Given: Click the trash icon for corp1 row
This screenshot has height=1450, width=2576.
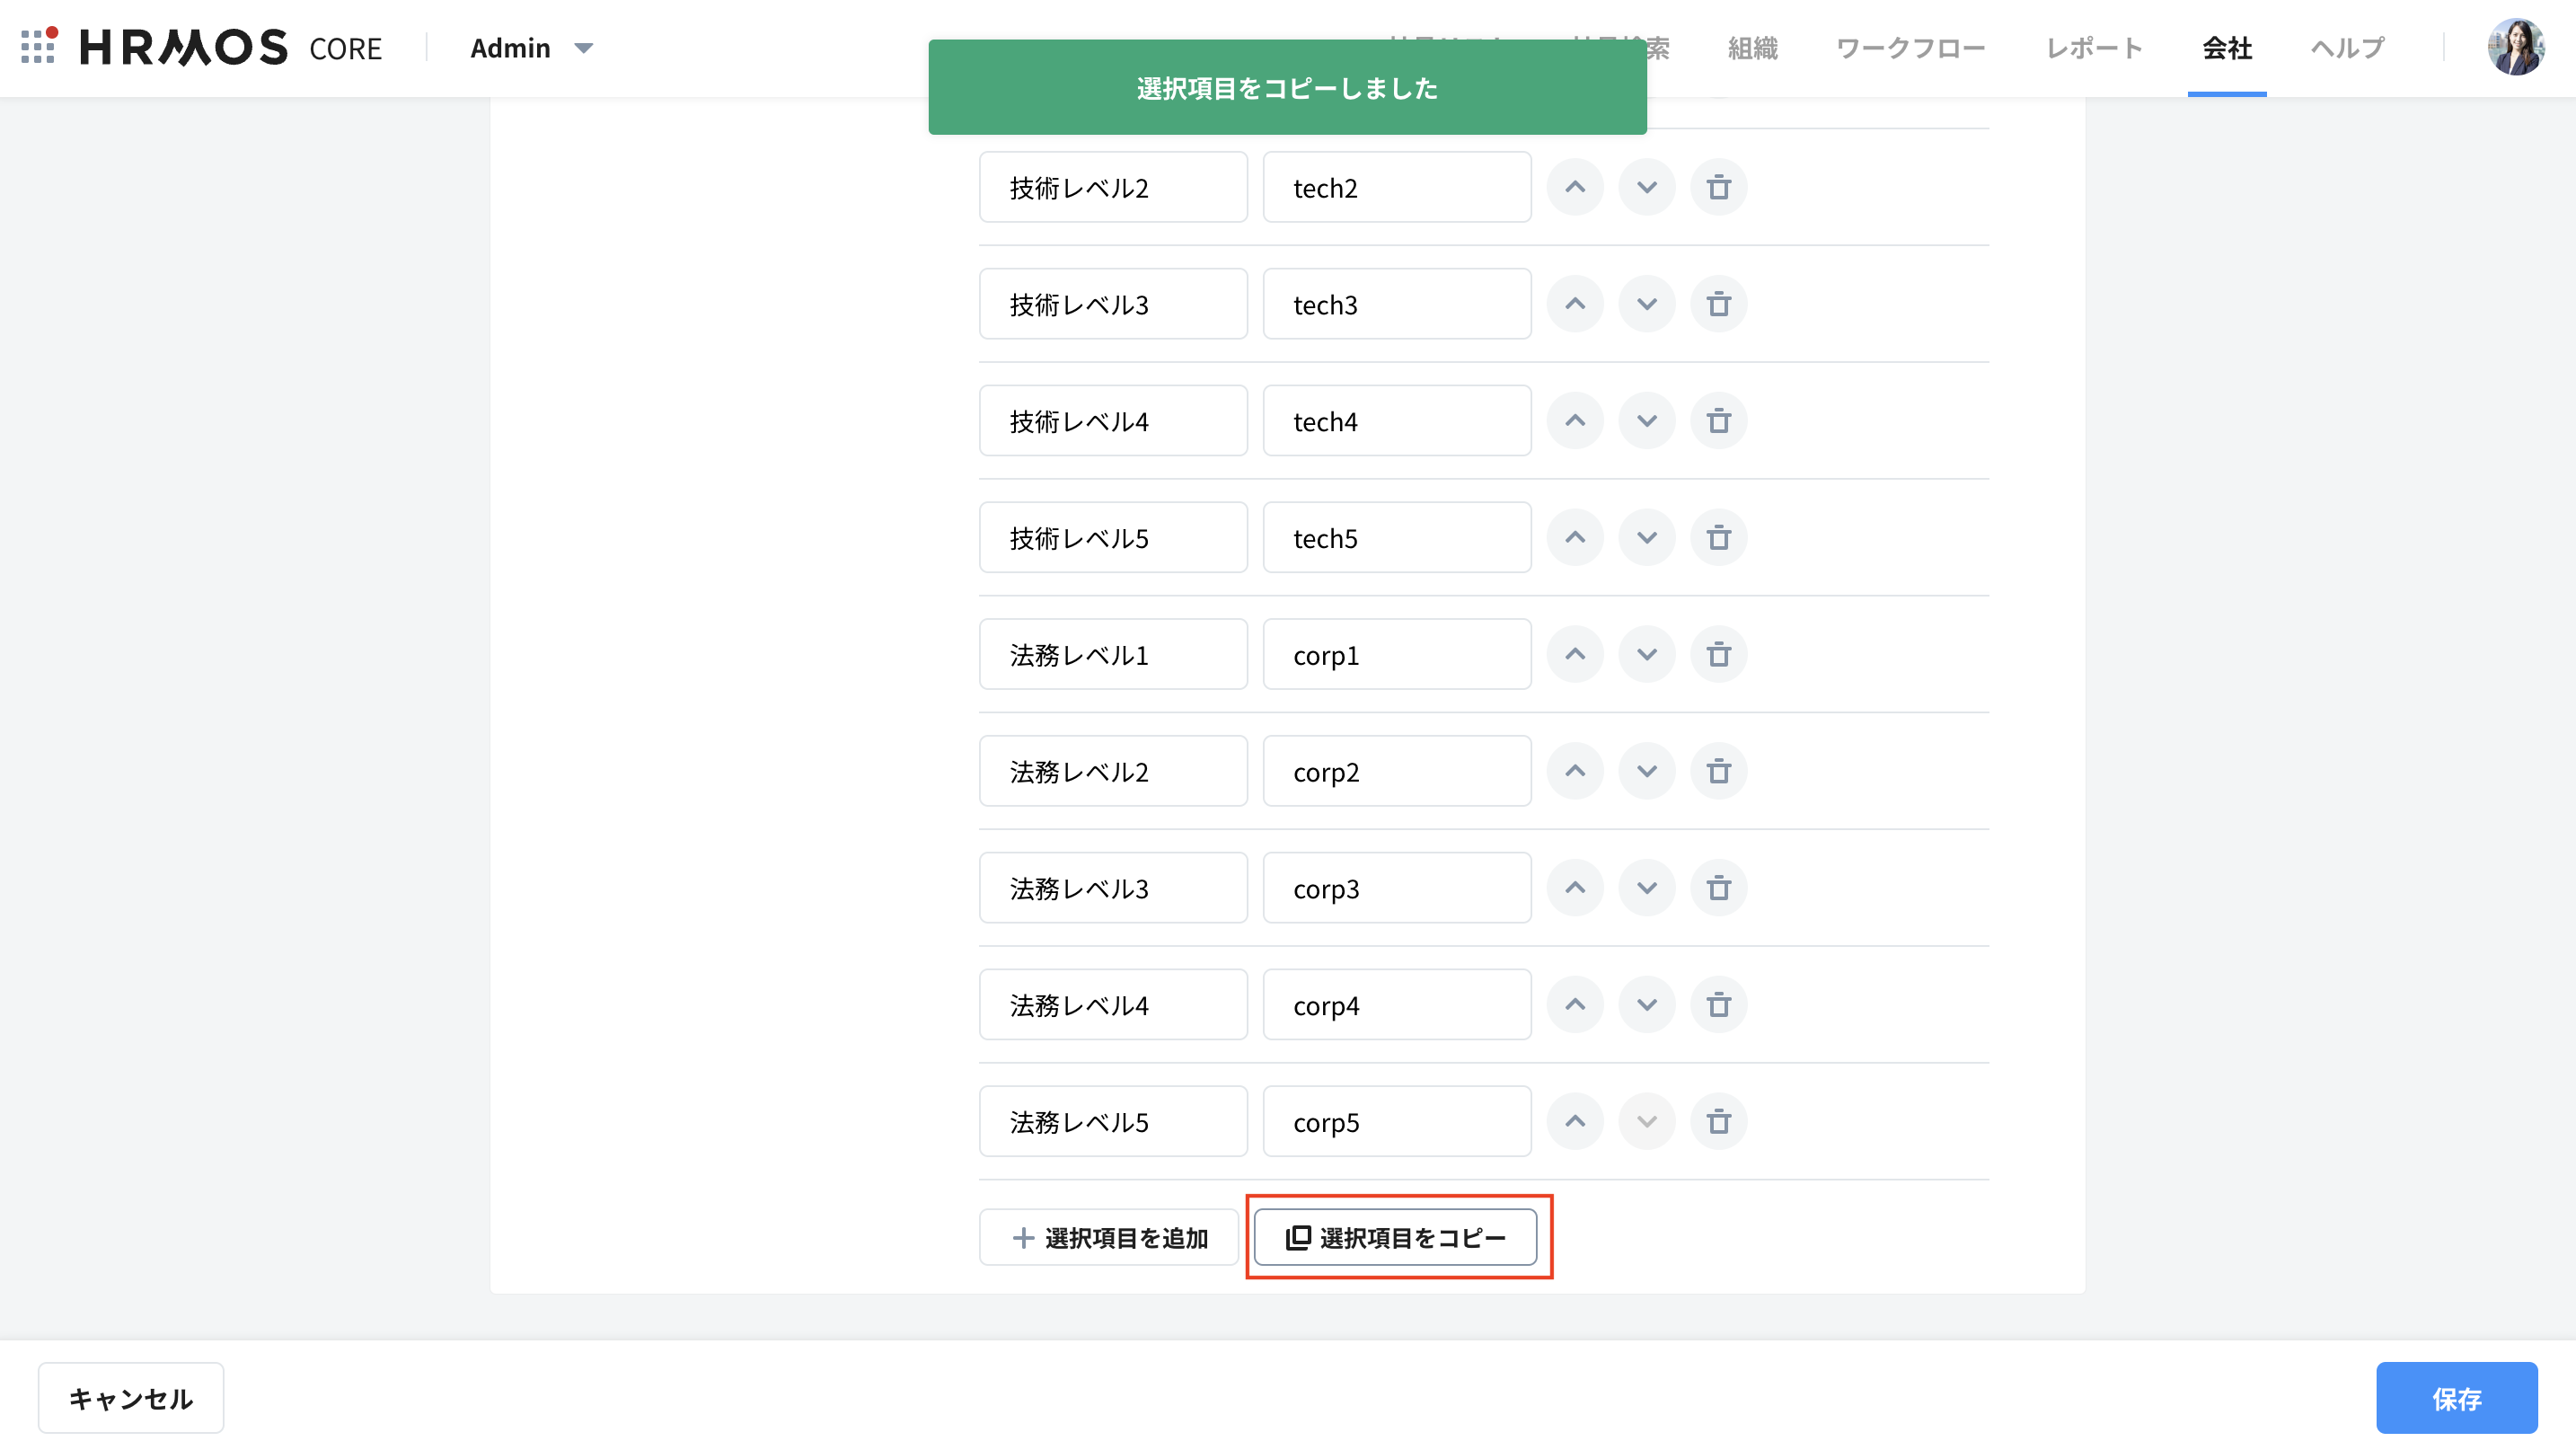Looking at the screenshot, I should point(1718,655).
